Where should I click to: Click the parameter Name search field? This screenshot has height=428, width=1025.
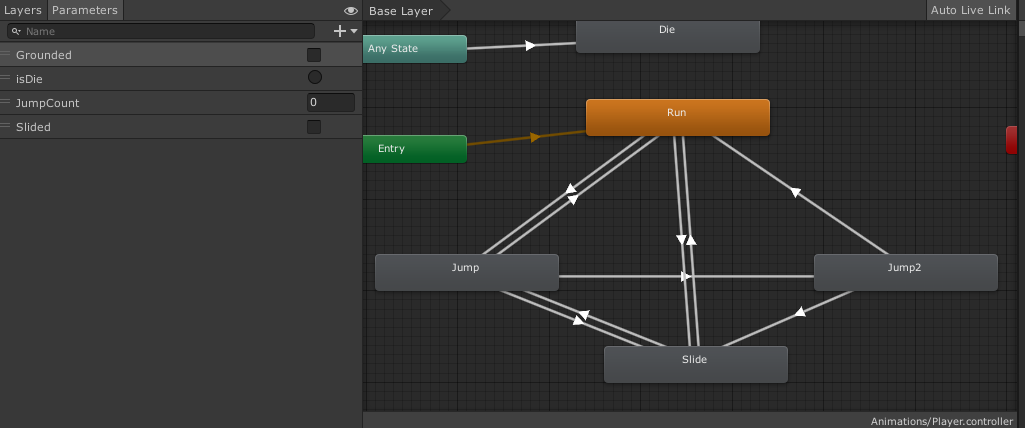click(161, 31)
